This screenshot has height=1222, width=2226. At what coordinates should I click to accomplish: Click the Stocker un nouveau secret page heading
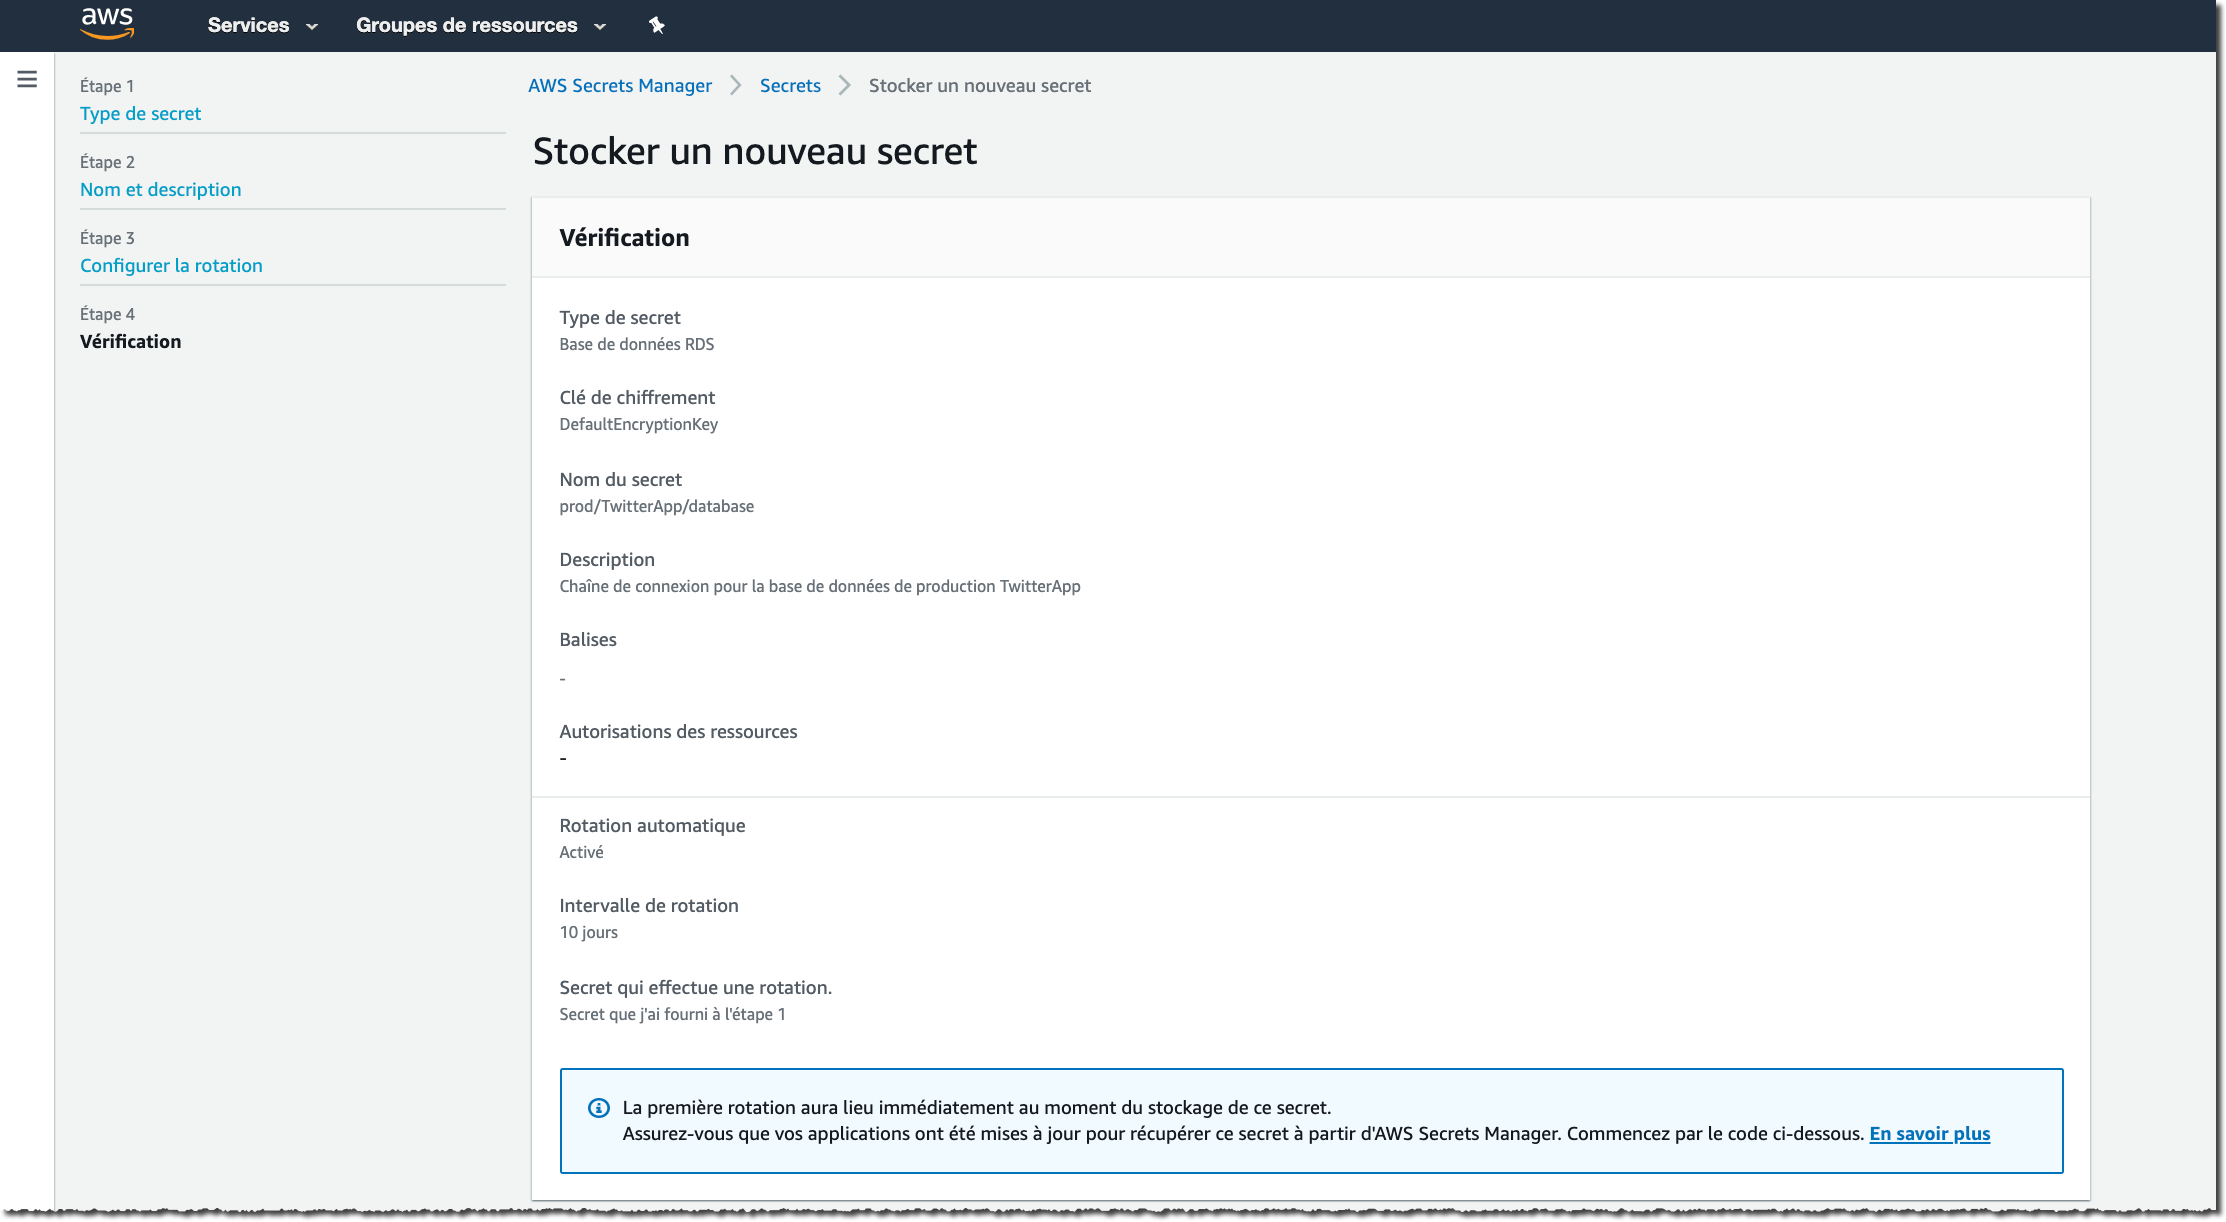coord(755,152)
